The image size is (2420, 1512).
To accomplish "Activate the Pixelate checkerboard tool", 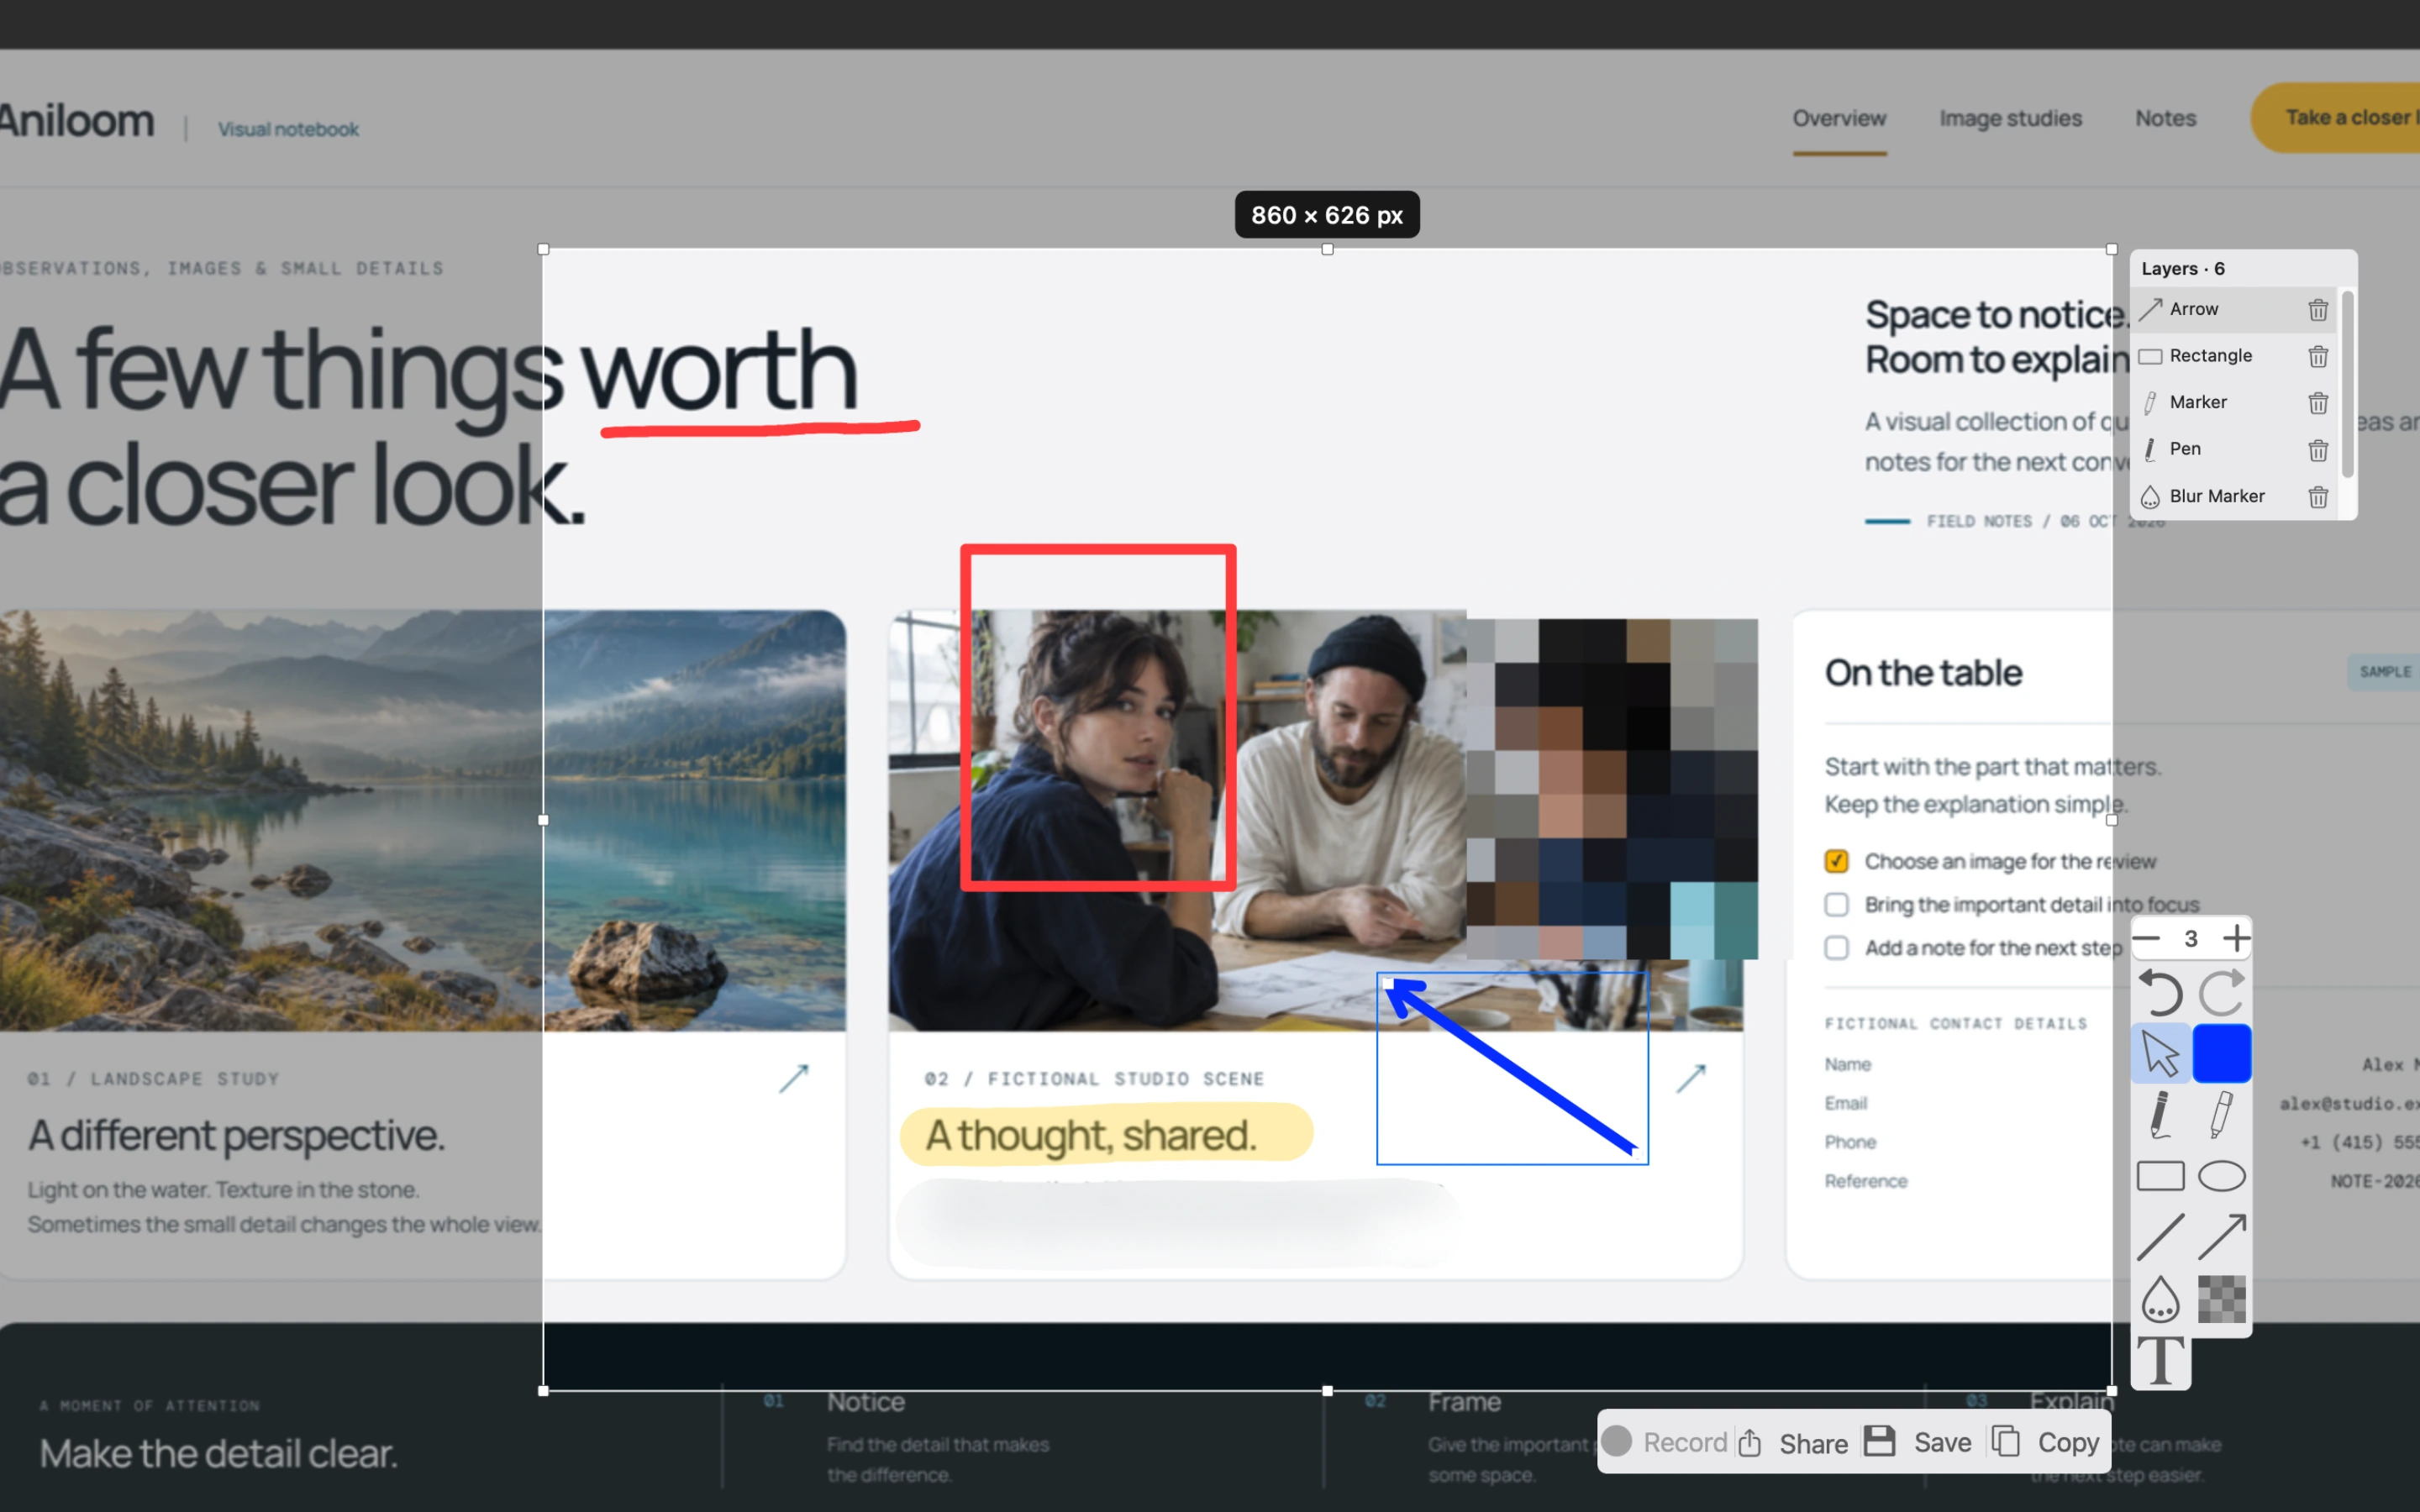I will [x=2221, y=1298].
